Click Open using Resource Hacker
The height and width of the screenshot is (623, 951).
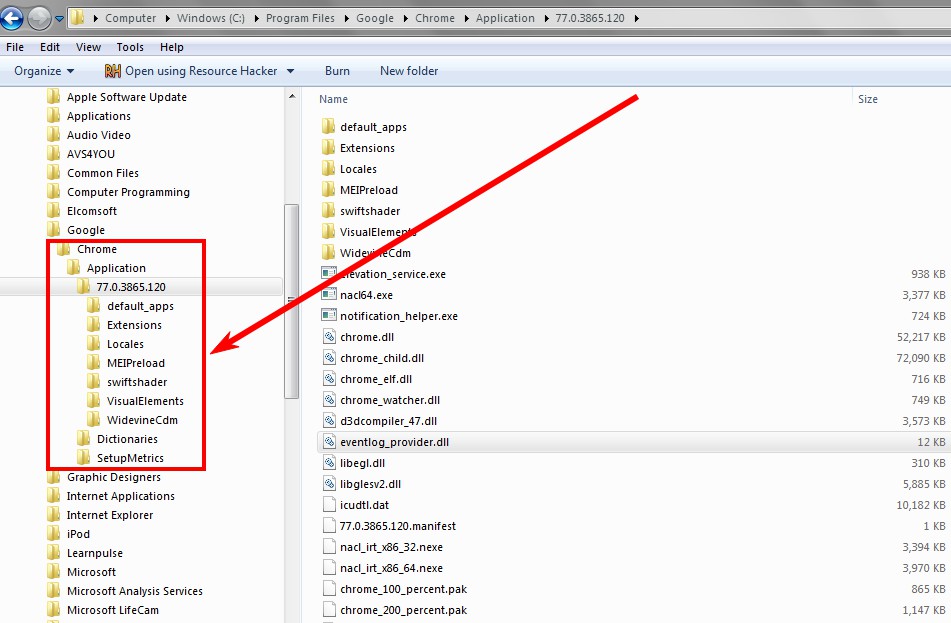[x=201, y=71]
